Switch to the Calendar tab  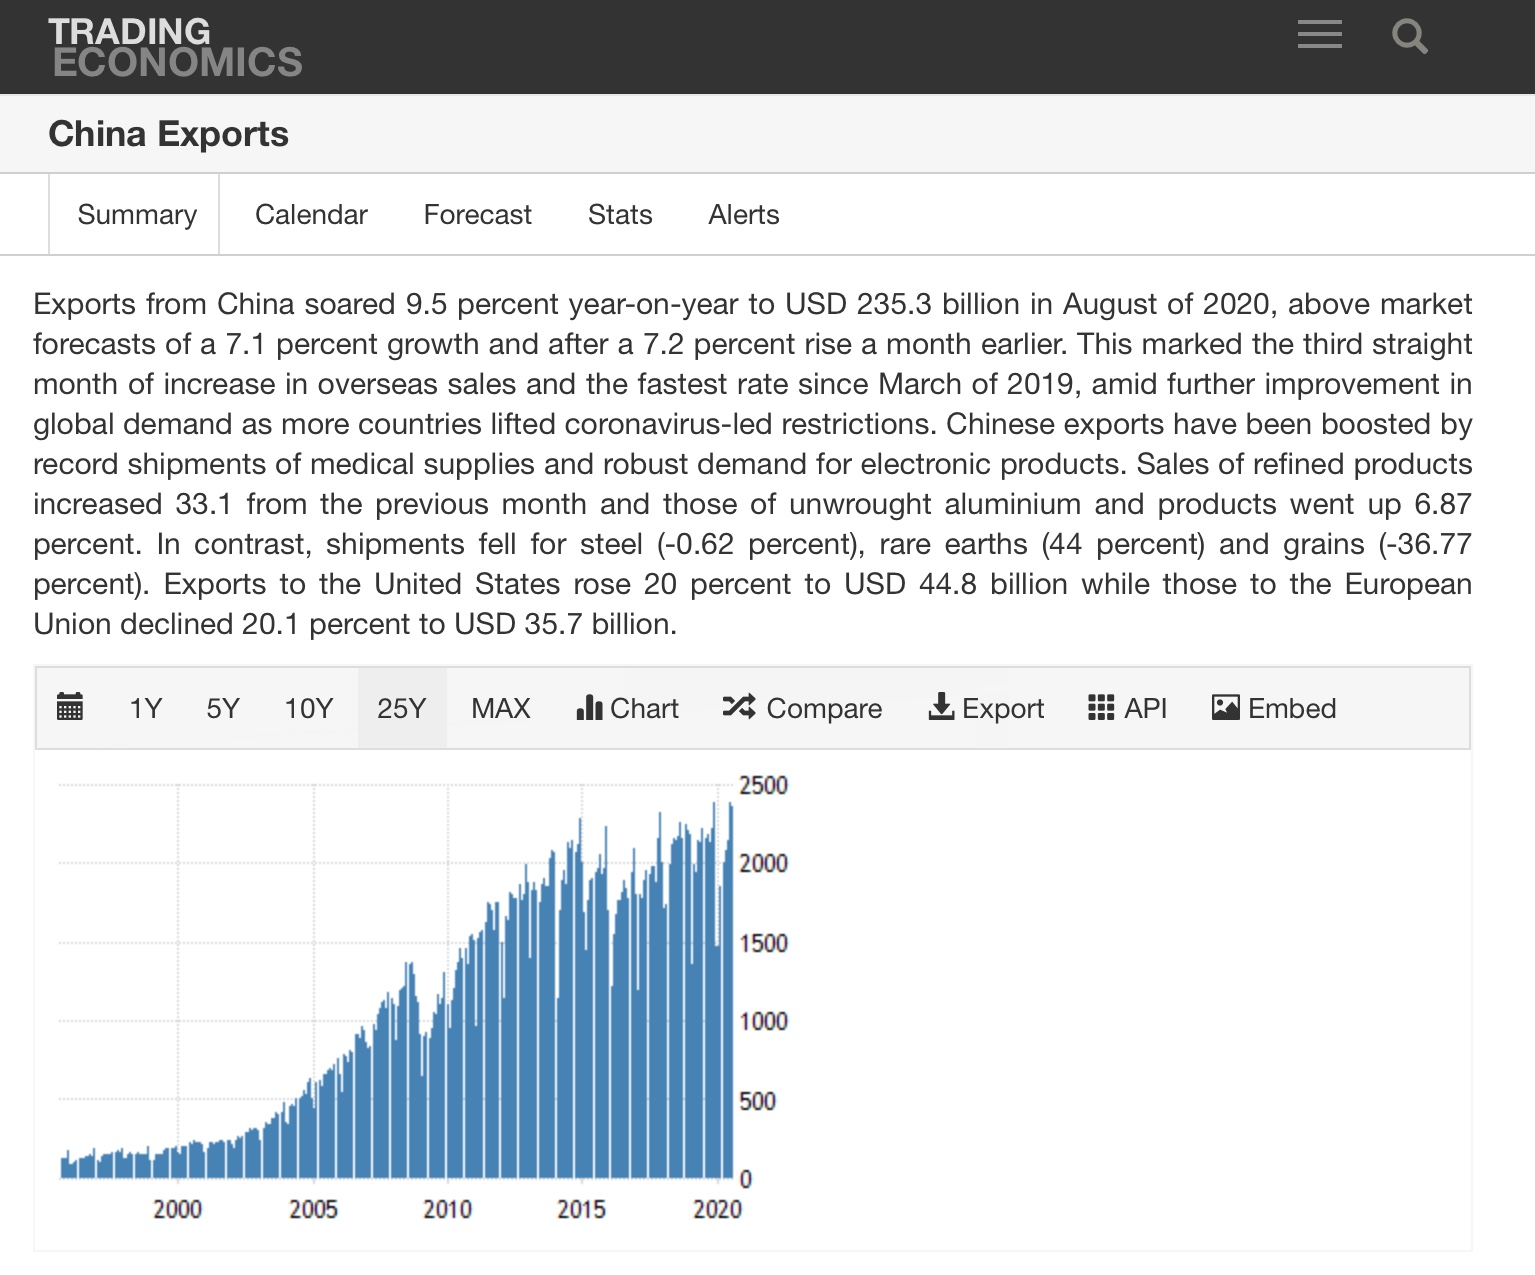pos(311,214)
